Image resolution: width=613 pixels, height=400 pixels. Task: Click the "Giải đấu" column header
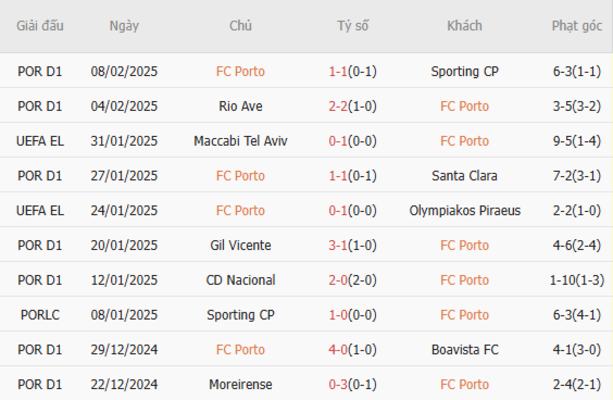[40, 25]
